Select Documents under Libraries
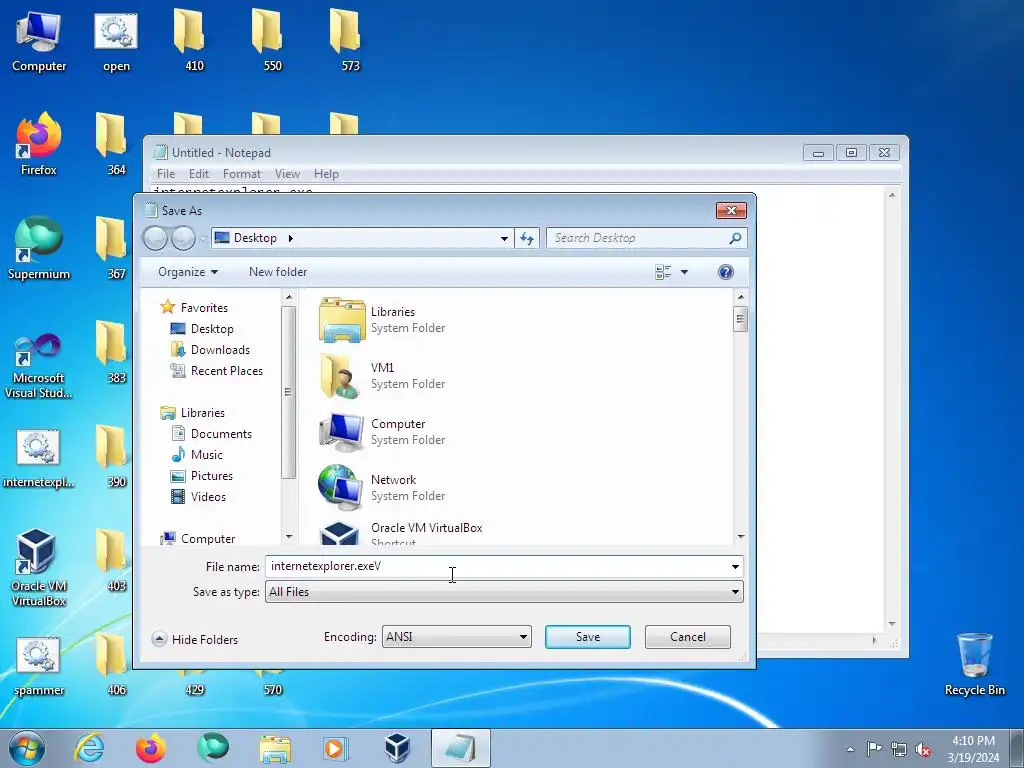The image size is (1024, 768). coord(211,434)
